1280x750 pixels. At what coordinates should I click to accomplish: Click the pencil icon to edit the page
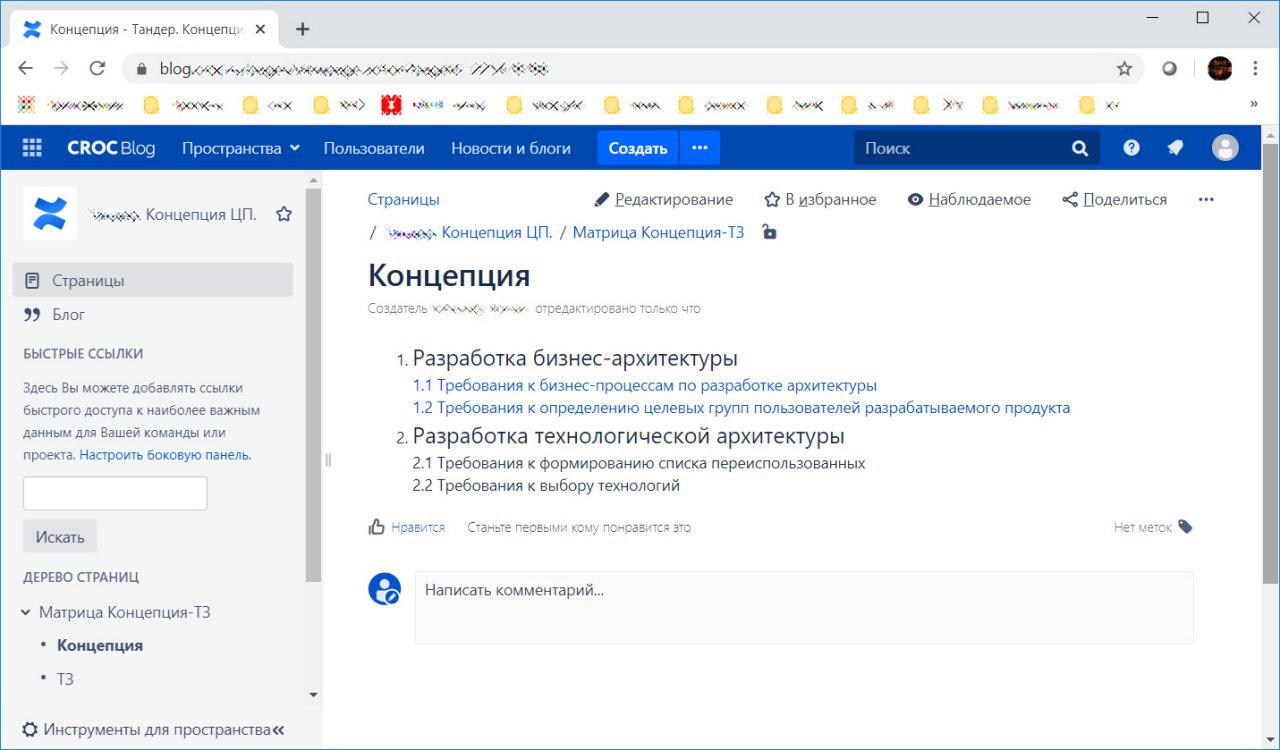601,199
